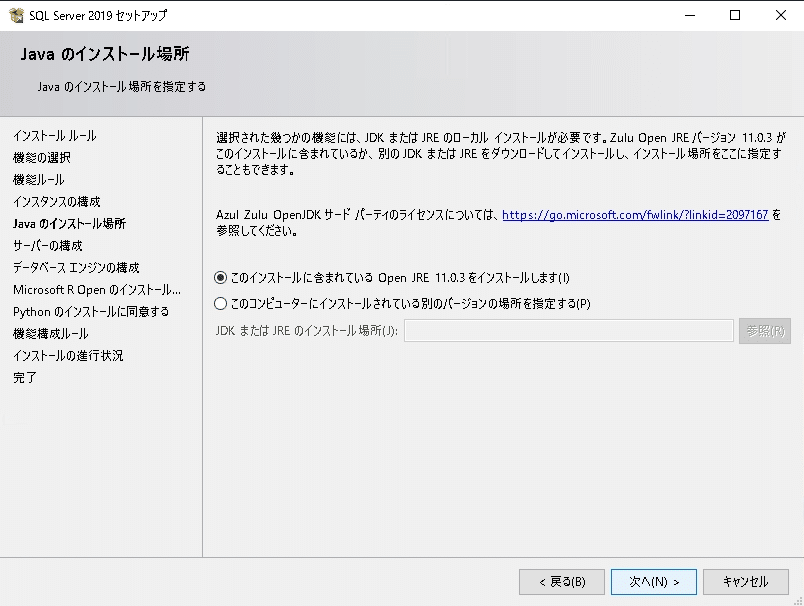The image size is (804, 606).
Task: Click the JDK または JRE のインストール場所(J) label
Action: tap(307, 331)
